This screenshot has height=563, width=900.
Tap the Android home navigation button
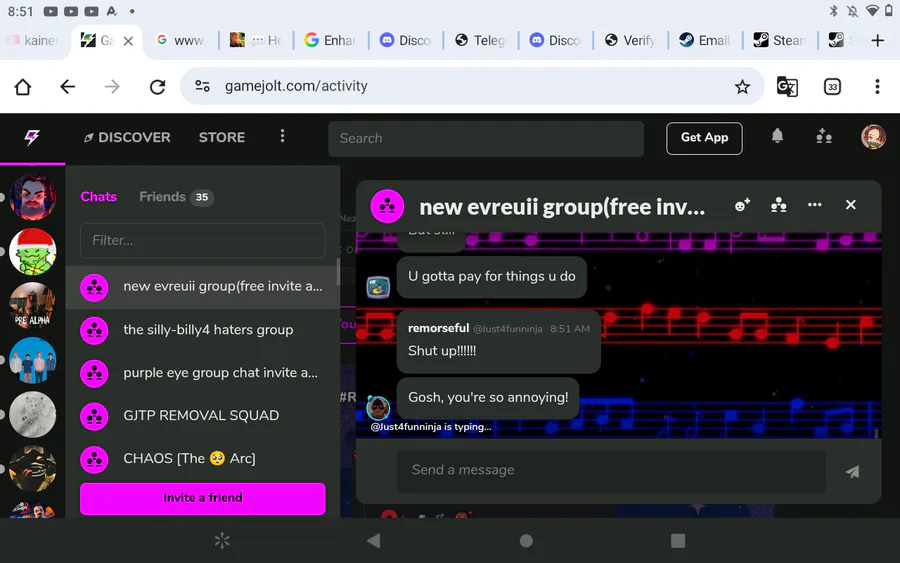(526, 541)
